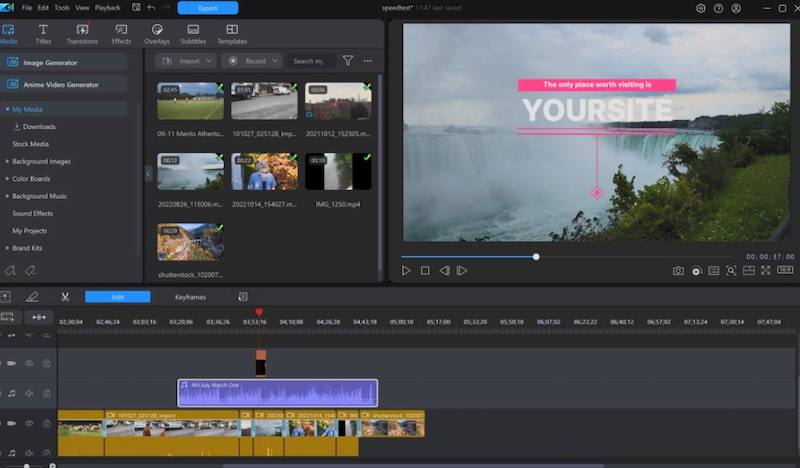The width and height of the screenshot is (800, 468).
Task: Open the 16:9 aspect ratio selector
Action: pyautogui.click(x=785, y=270)
